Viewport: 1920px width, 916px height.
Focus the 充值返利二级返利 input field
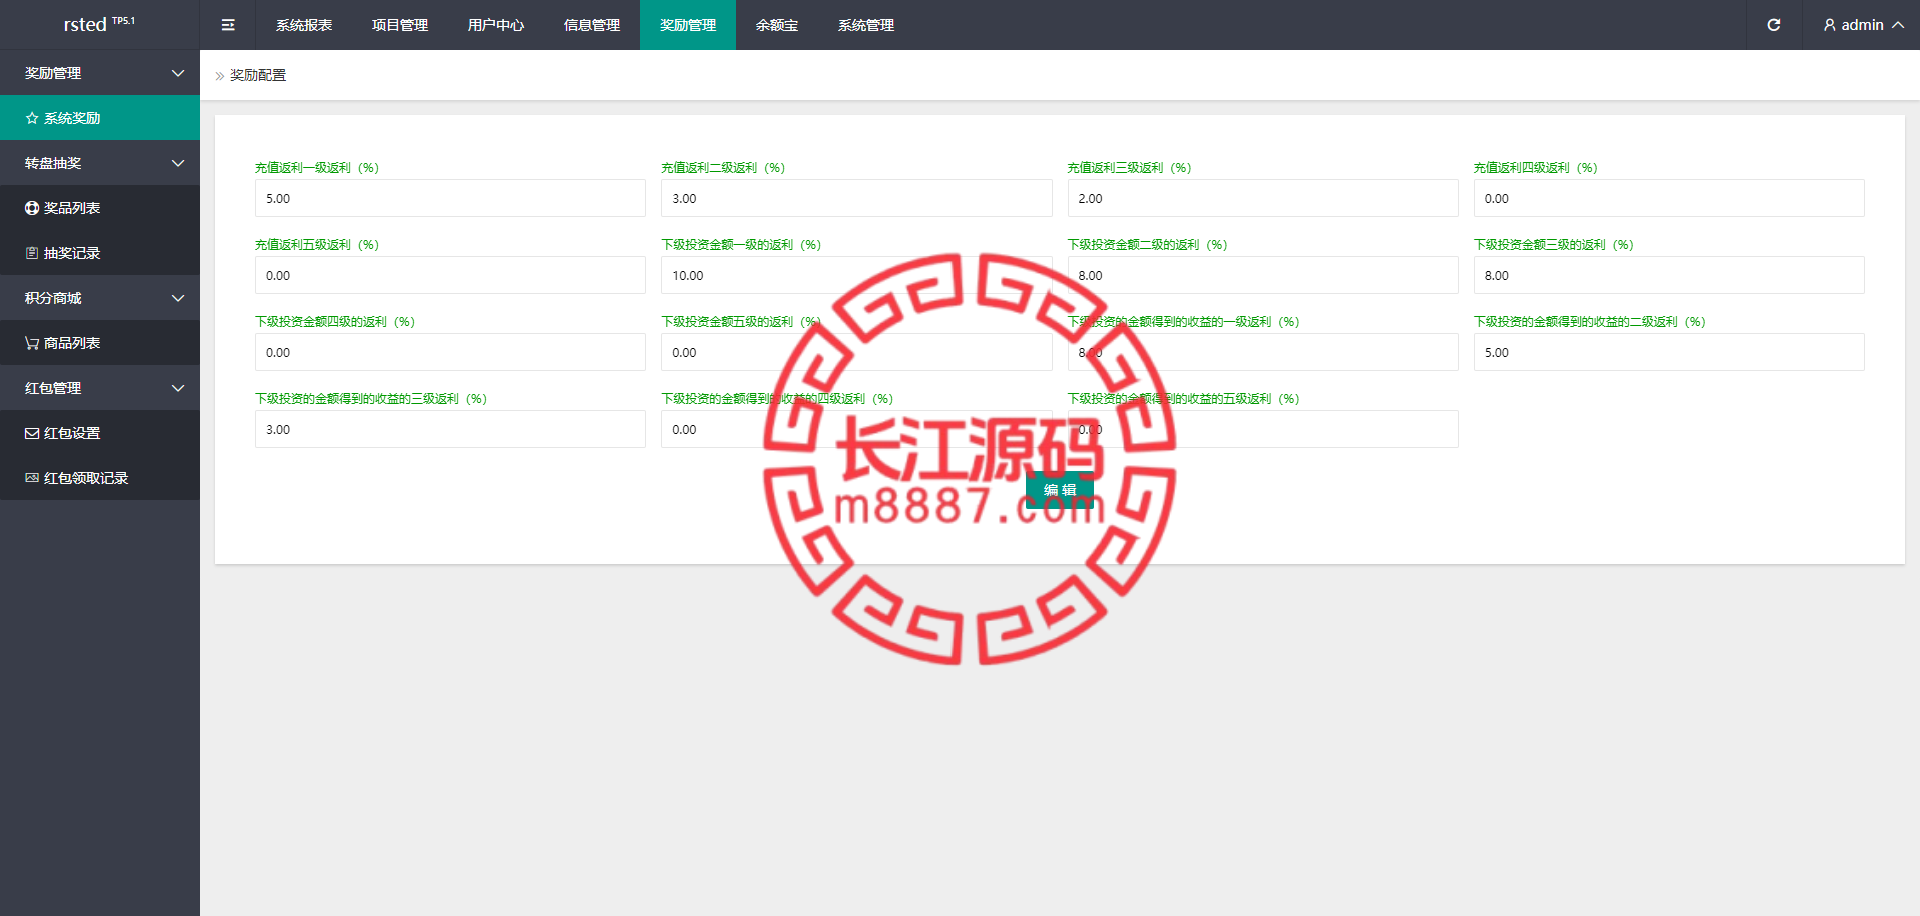click(x=857, y=198)
